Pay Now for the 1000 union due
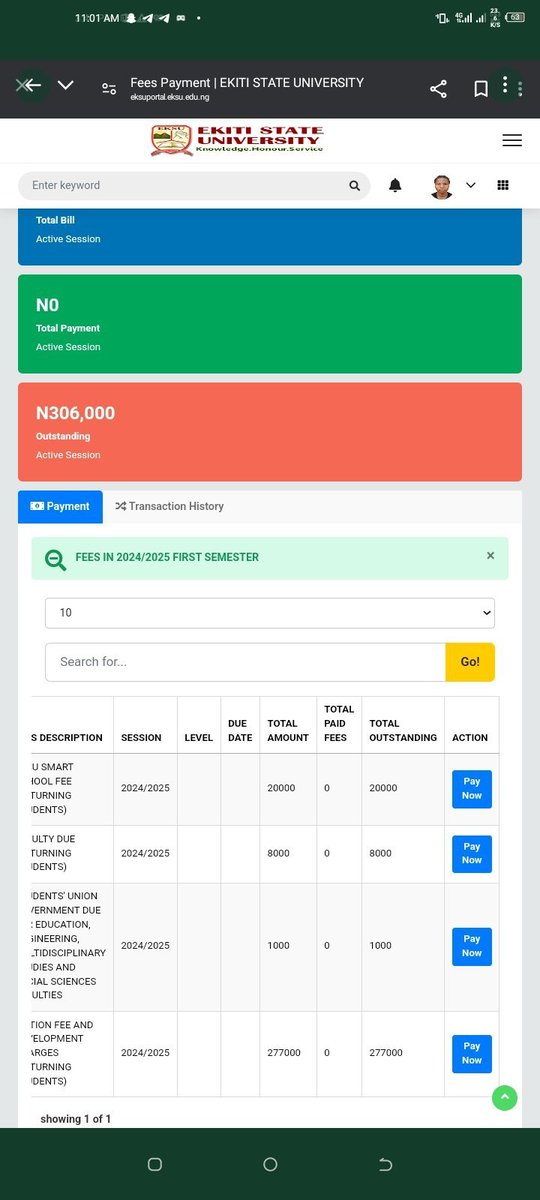This screenshot has width=540, height=1200. pos(472,946)
